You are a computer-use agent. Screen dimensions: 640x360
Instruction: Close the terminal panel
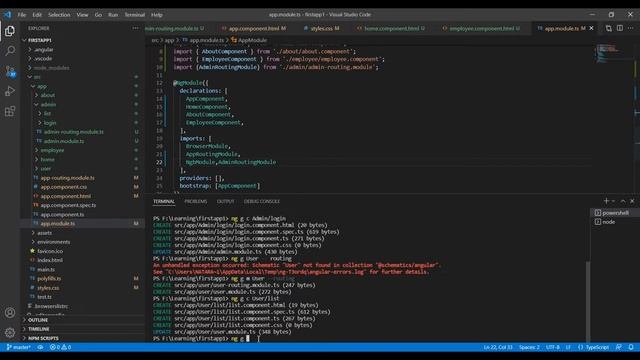point(632,201)
